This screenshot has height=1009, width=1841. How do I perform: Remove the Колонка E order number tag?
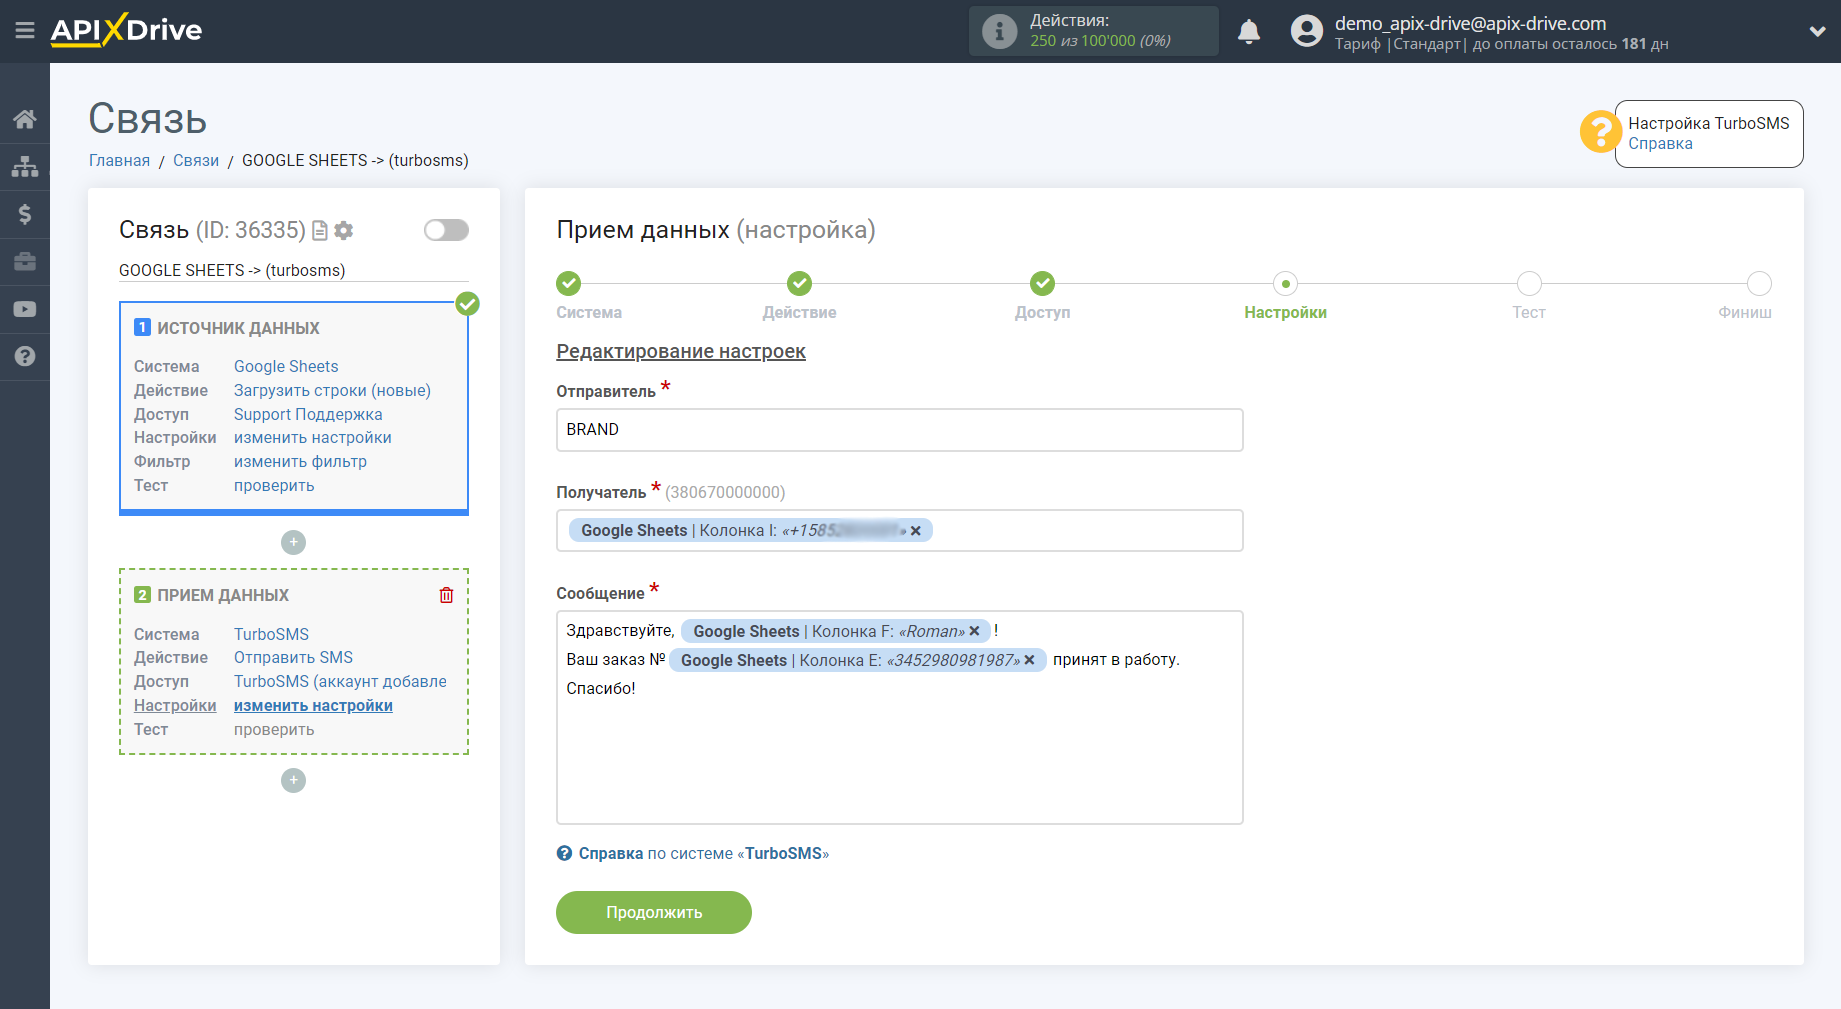tap(1029, 661)
